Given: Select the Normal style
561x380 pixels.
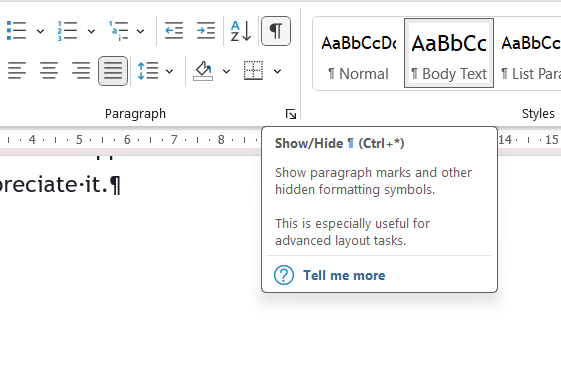Looking at the screenshot, I should pyautogui.click(x=358, y=53).
